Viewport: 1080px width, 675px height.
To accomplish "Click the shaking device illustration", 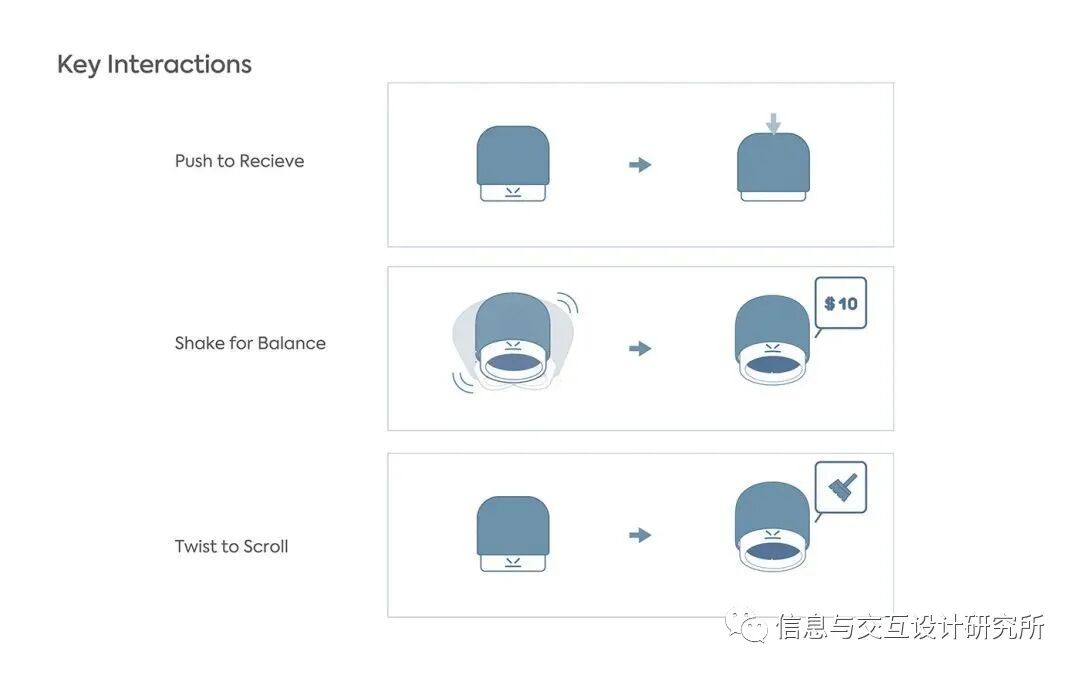I will (x=514, y=342).
